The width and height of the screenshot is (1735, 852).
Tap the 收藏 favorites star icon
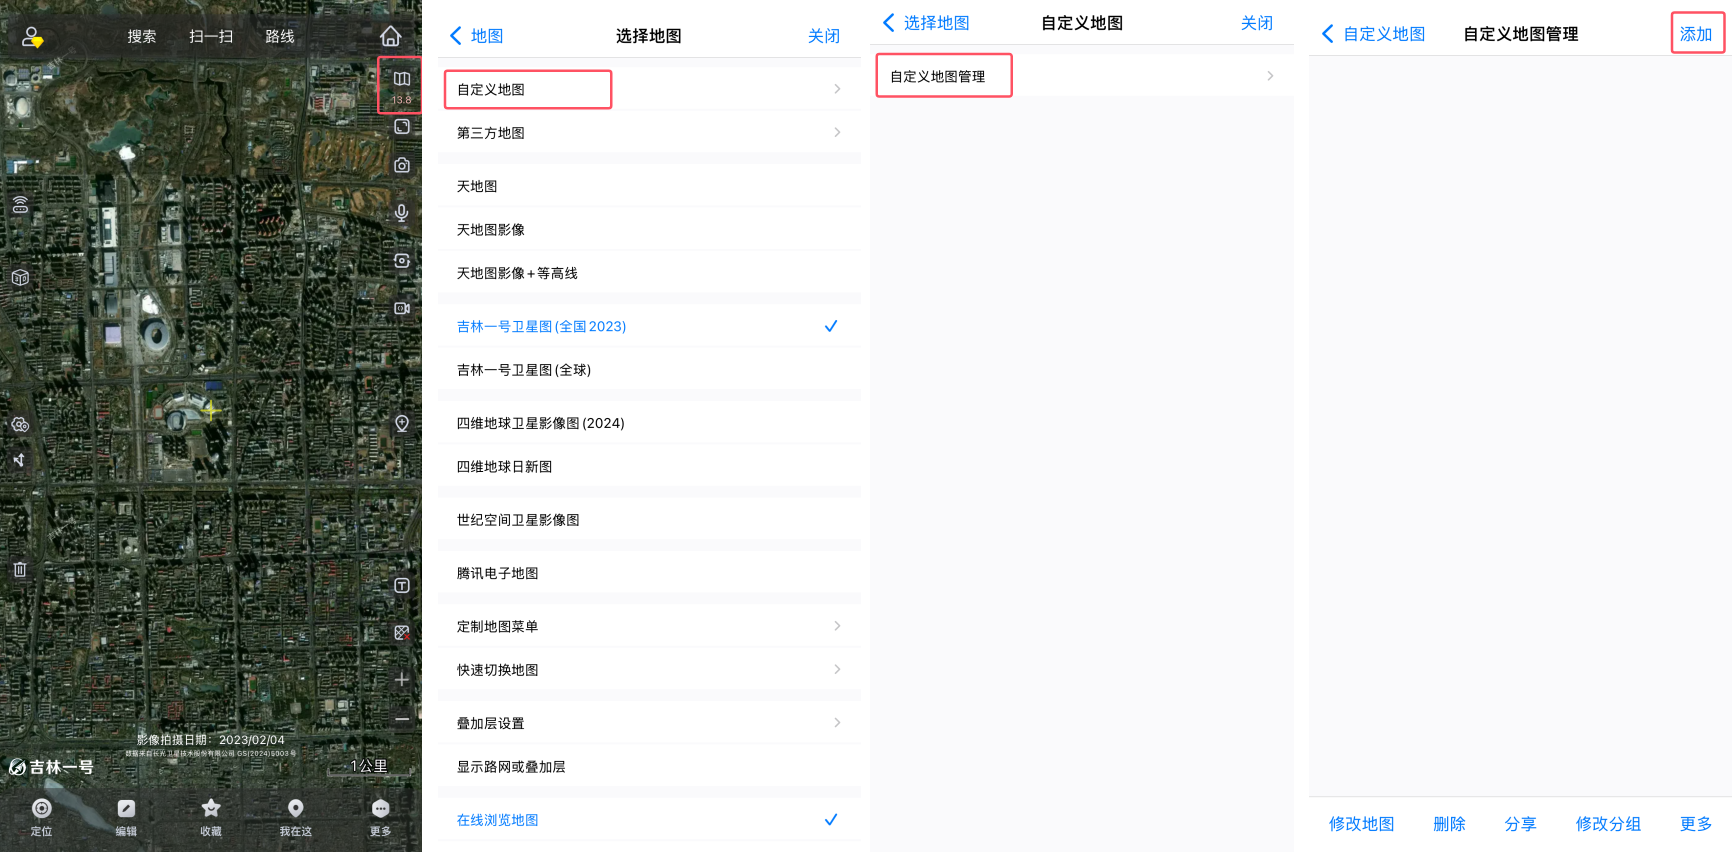click(x=211, y=816)
